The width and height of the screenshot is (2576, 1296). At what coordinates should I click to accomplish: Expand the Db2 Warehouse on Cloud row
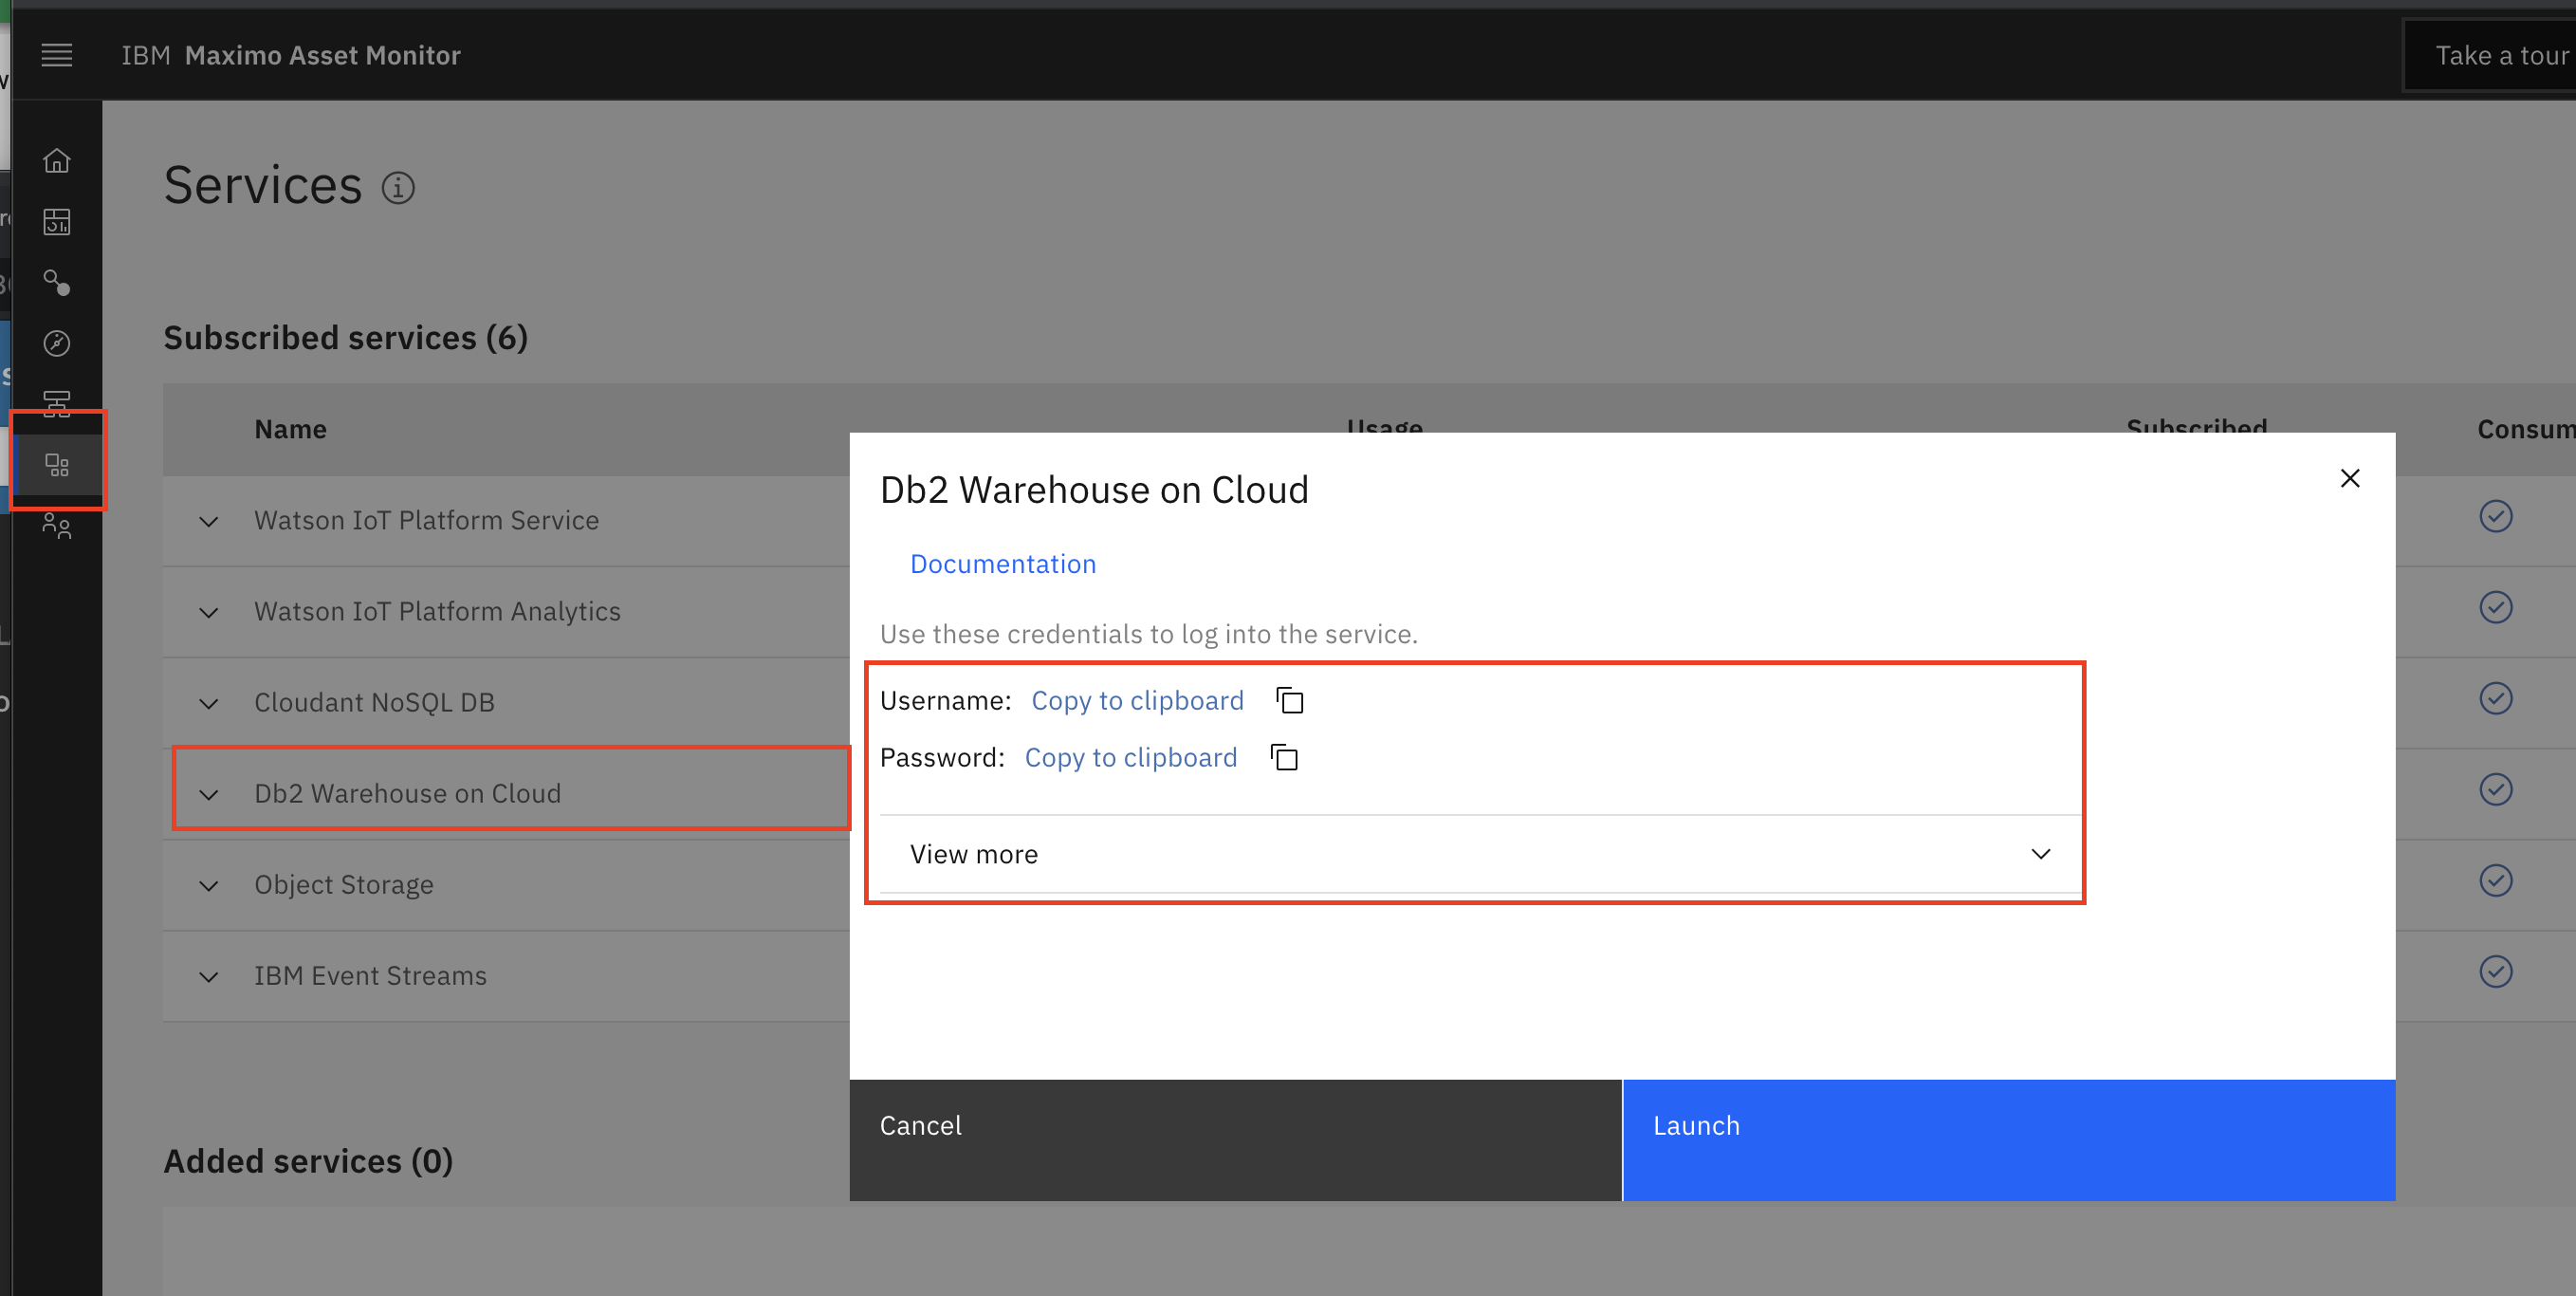tap(208, 795)
